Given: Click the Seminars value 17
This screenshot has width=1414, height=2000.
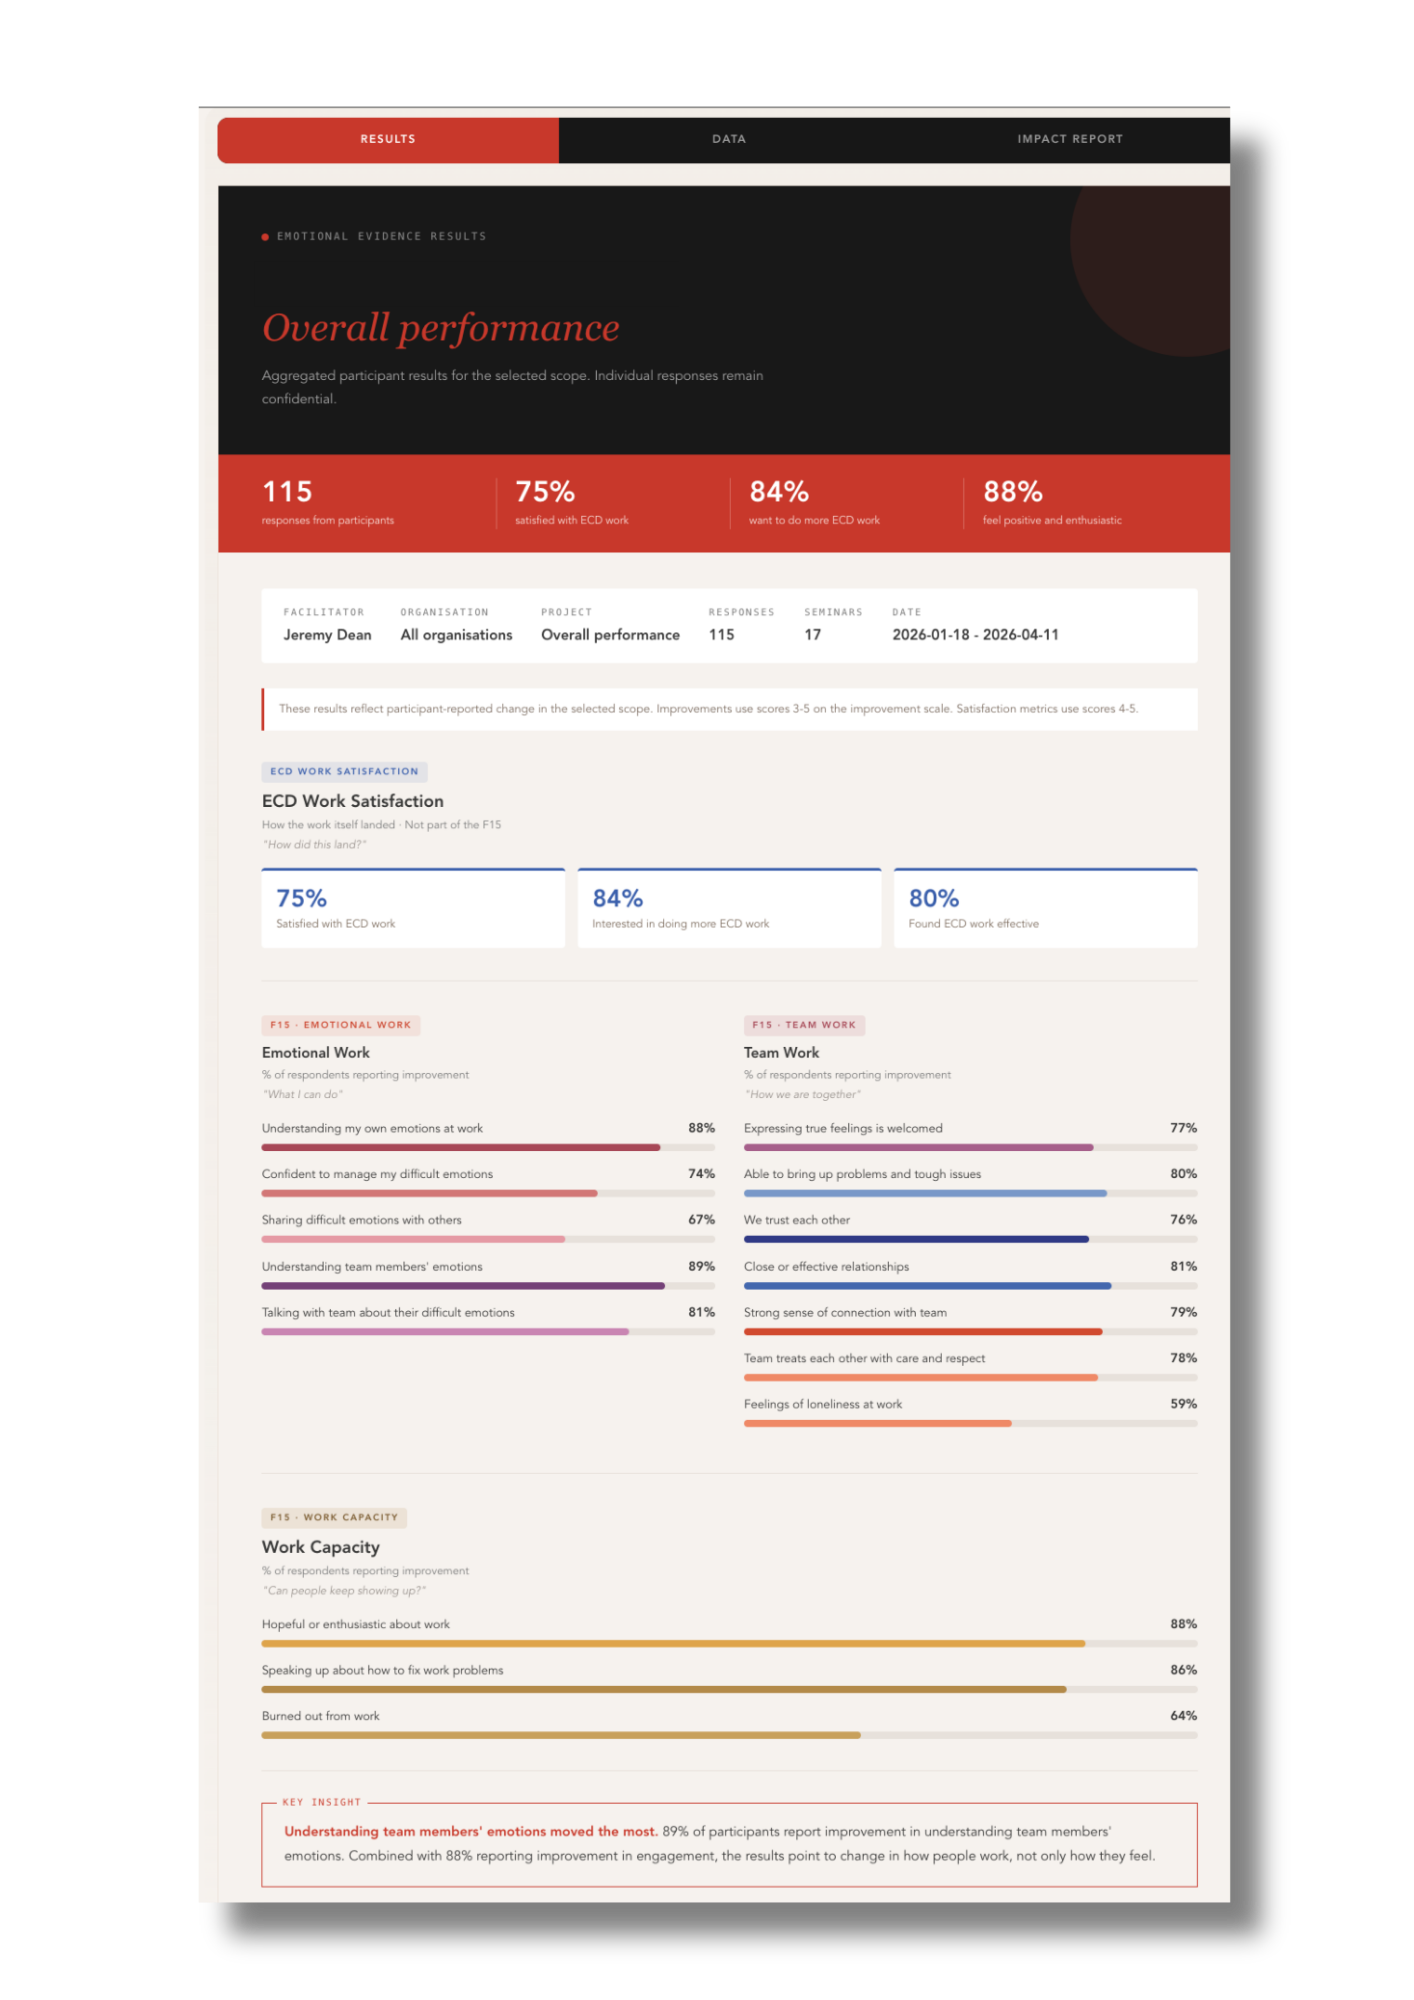Looking at the screenshot, I should click(x=813, y=635).
